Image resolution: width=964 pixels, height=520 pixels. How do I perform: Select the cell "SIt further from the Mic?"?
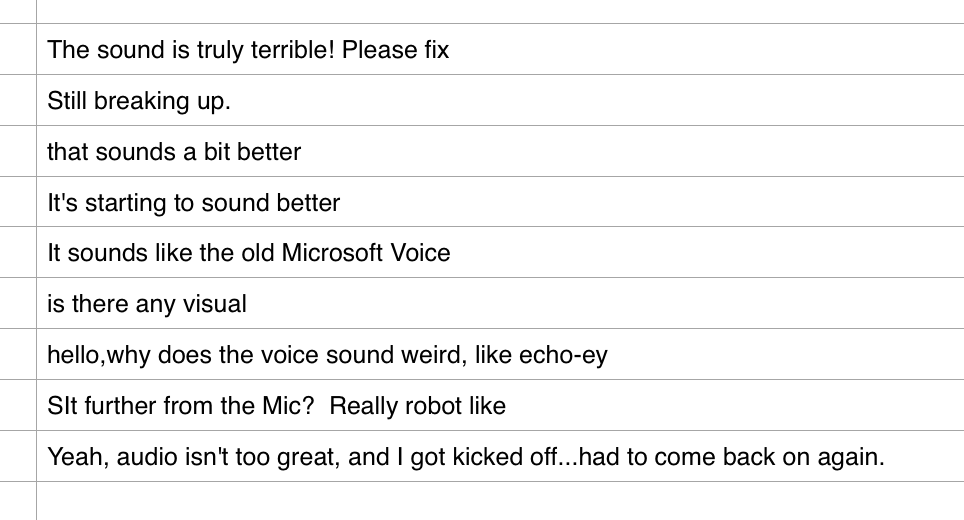(x=500, y=405)
